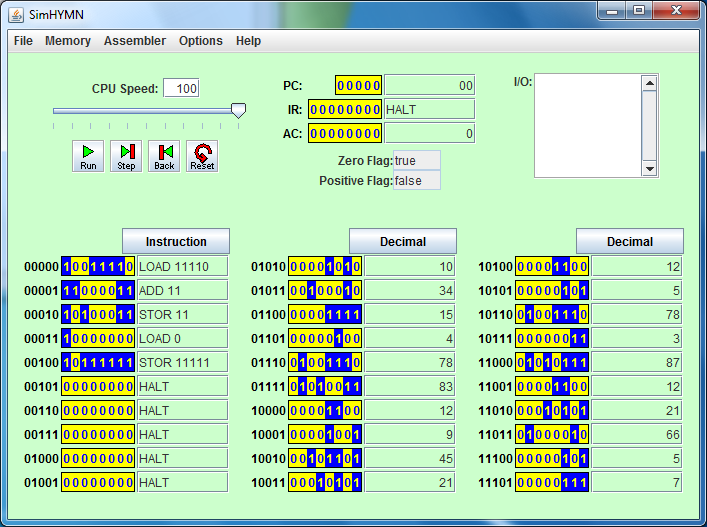Click the PC hex value field

(429, 85)
